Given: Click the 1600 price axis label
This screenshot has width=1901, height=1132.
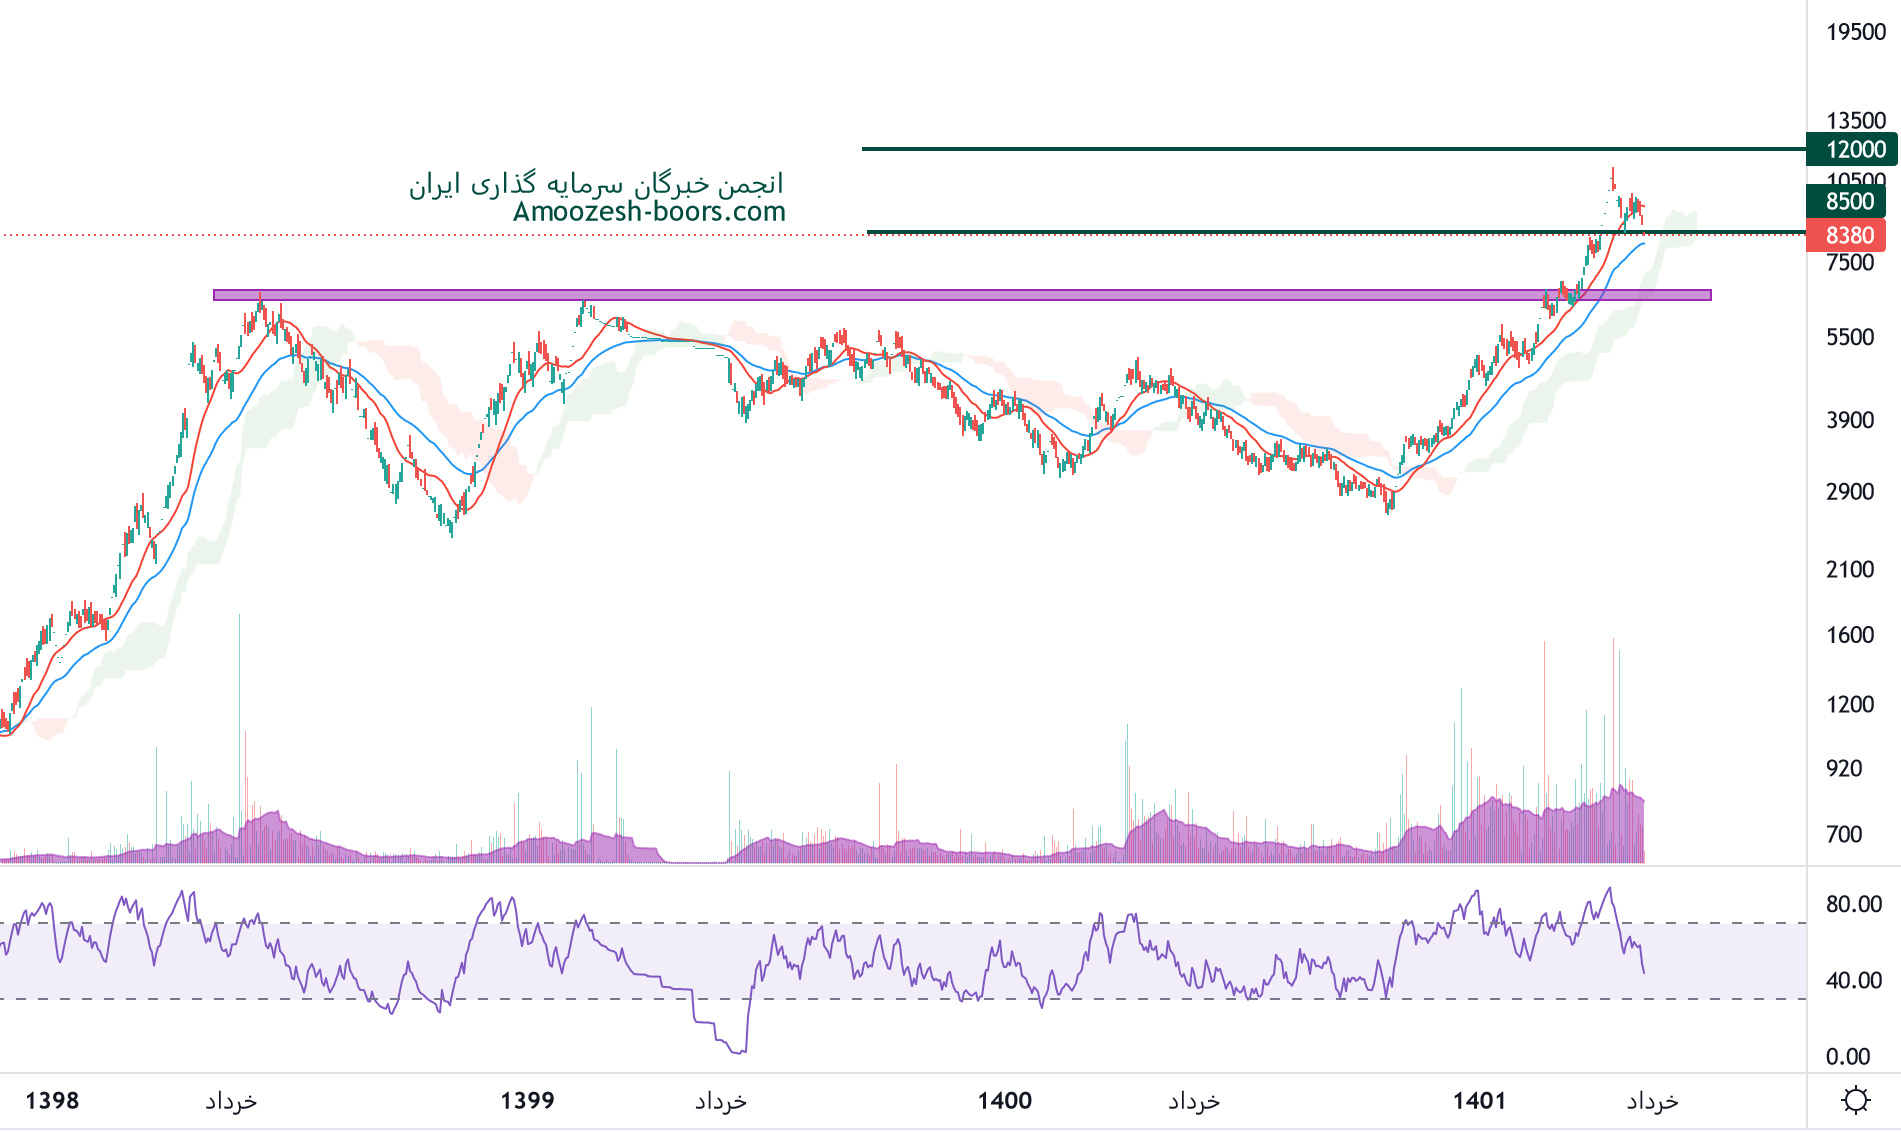Looking at the screenshot, I should pyautogui.click(x=1849, y=635).
